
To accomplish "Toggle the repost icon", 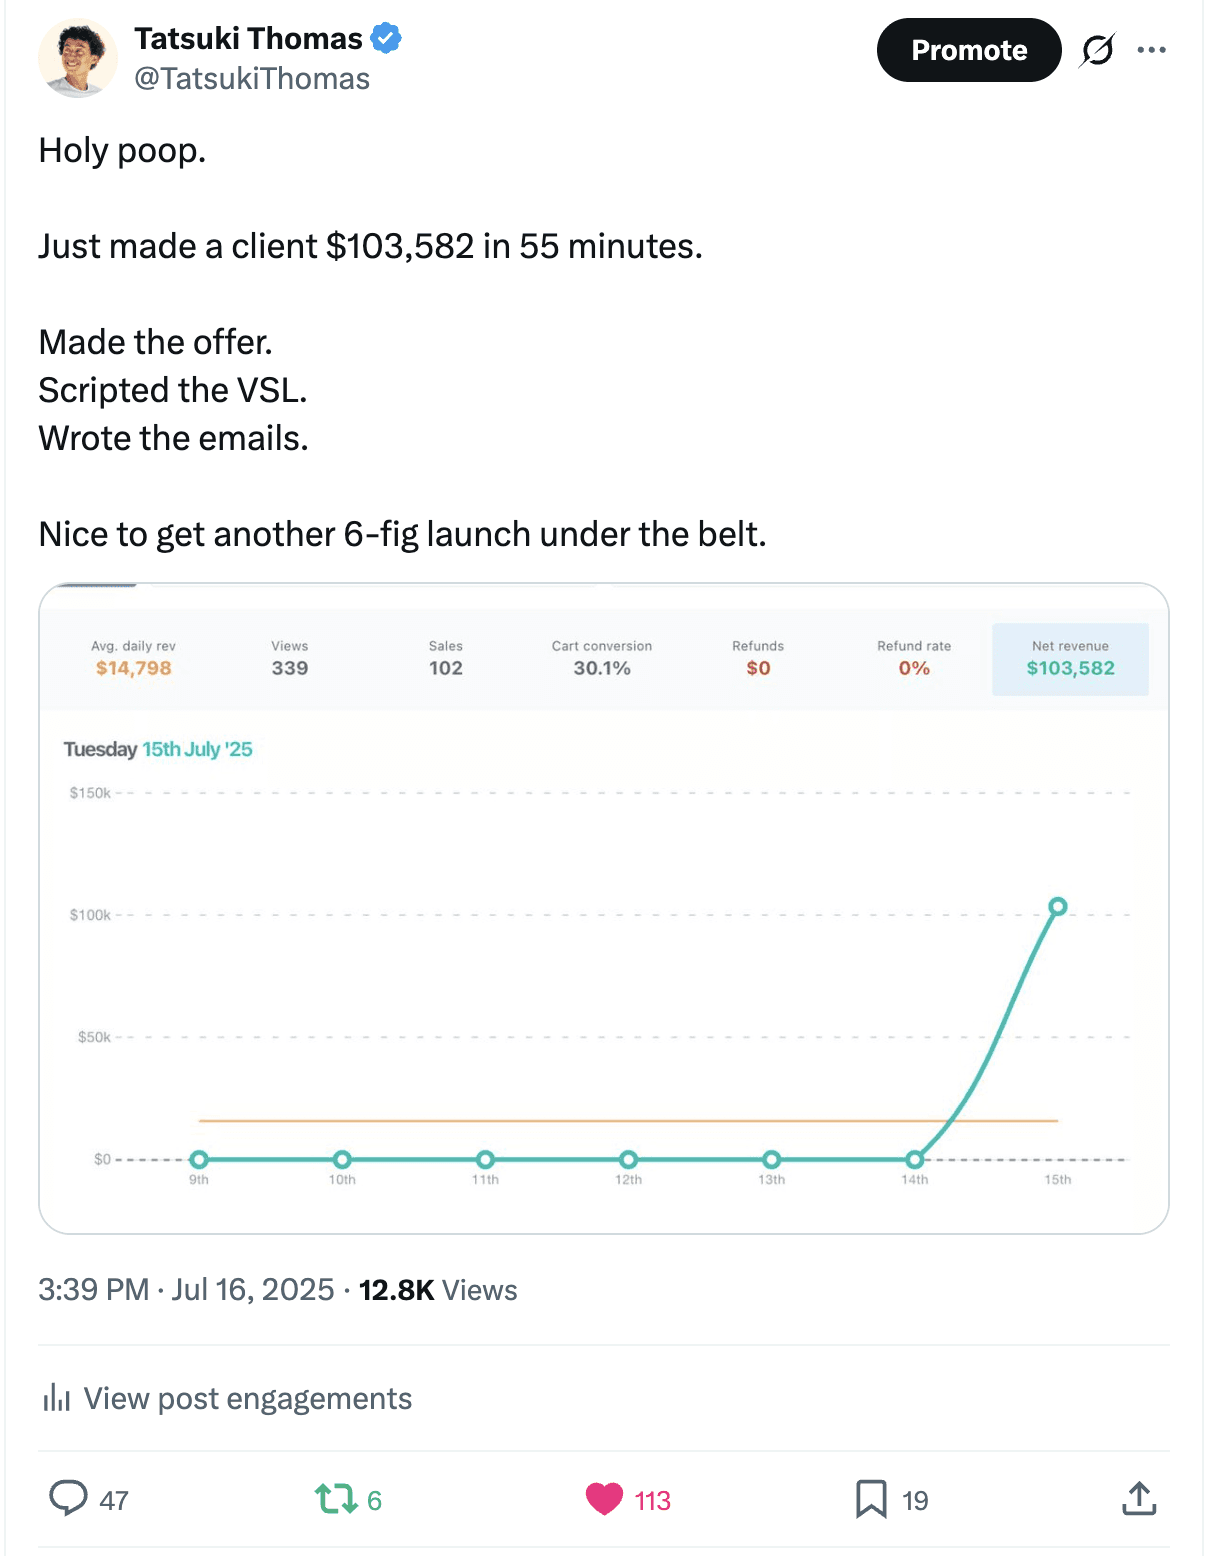I will [x=336, y=1499].
